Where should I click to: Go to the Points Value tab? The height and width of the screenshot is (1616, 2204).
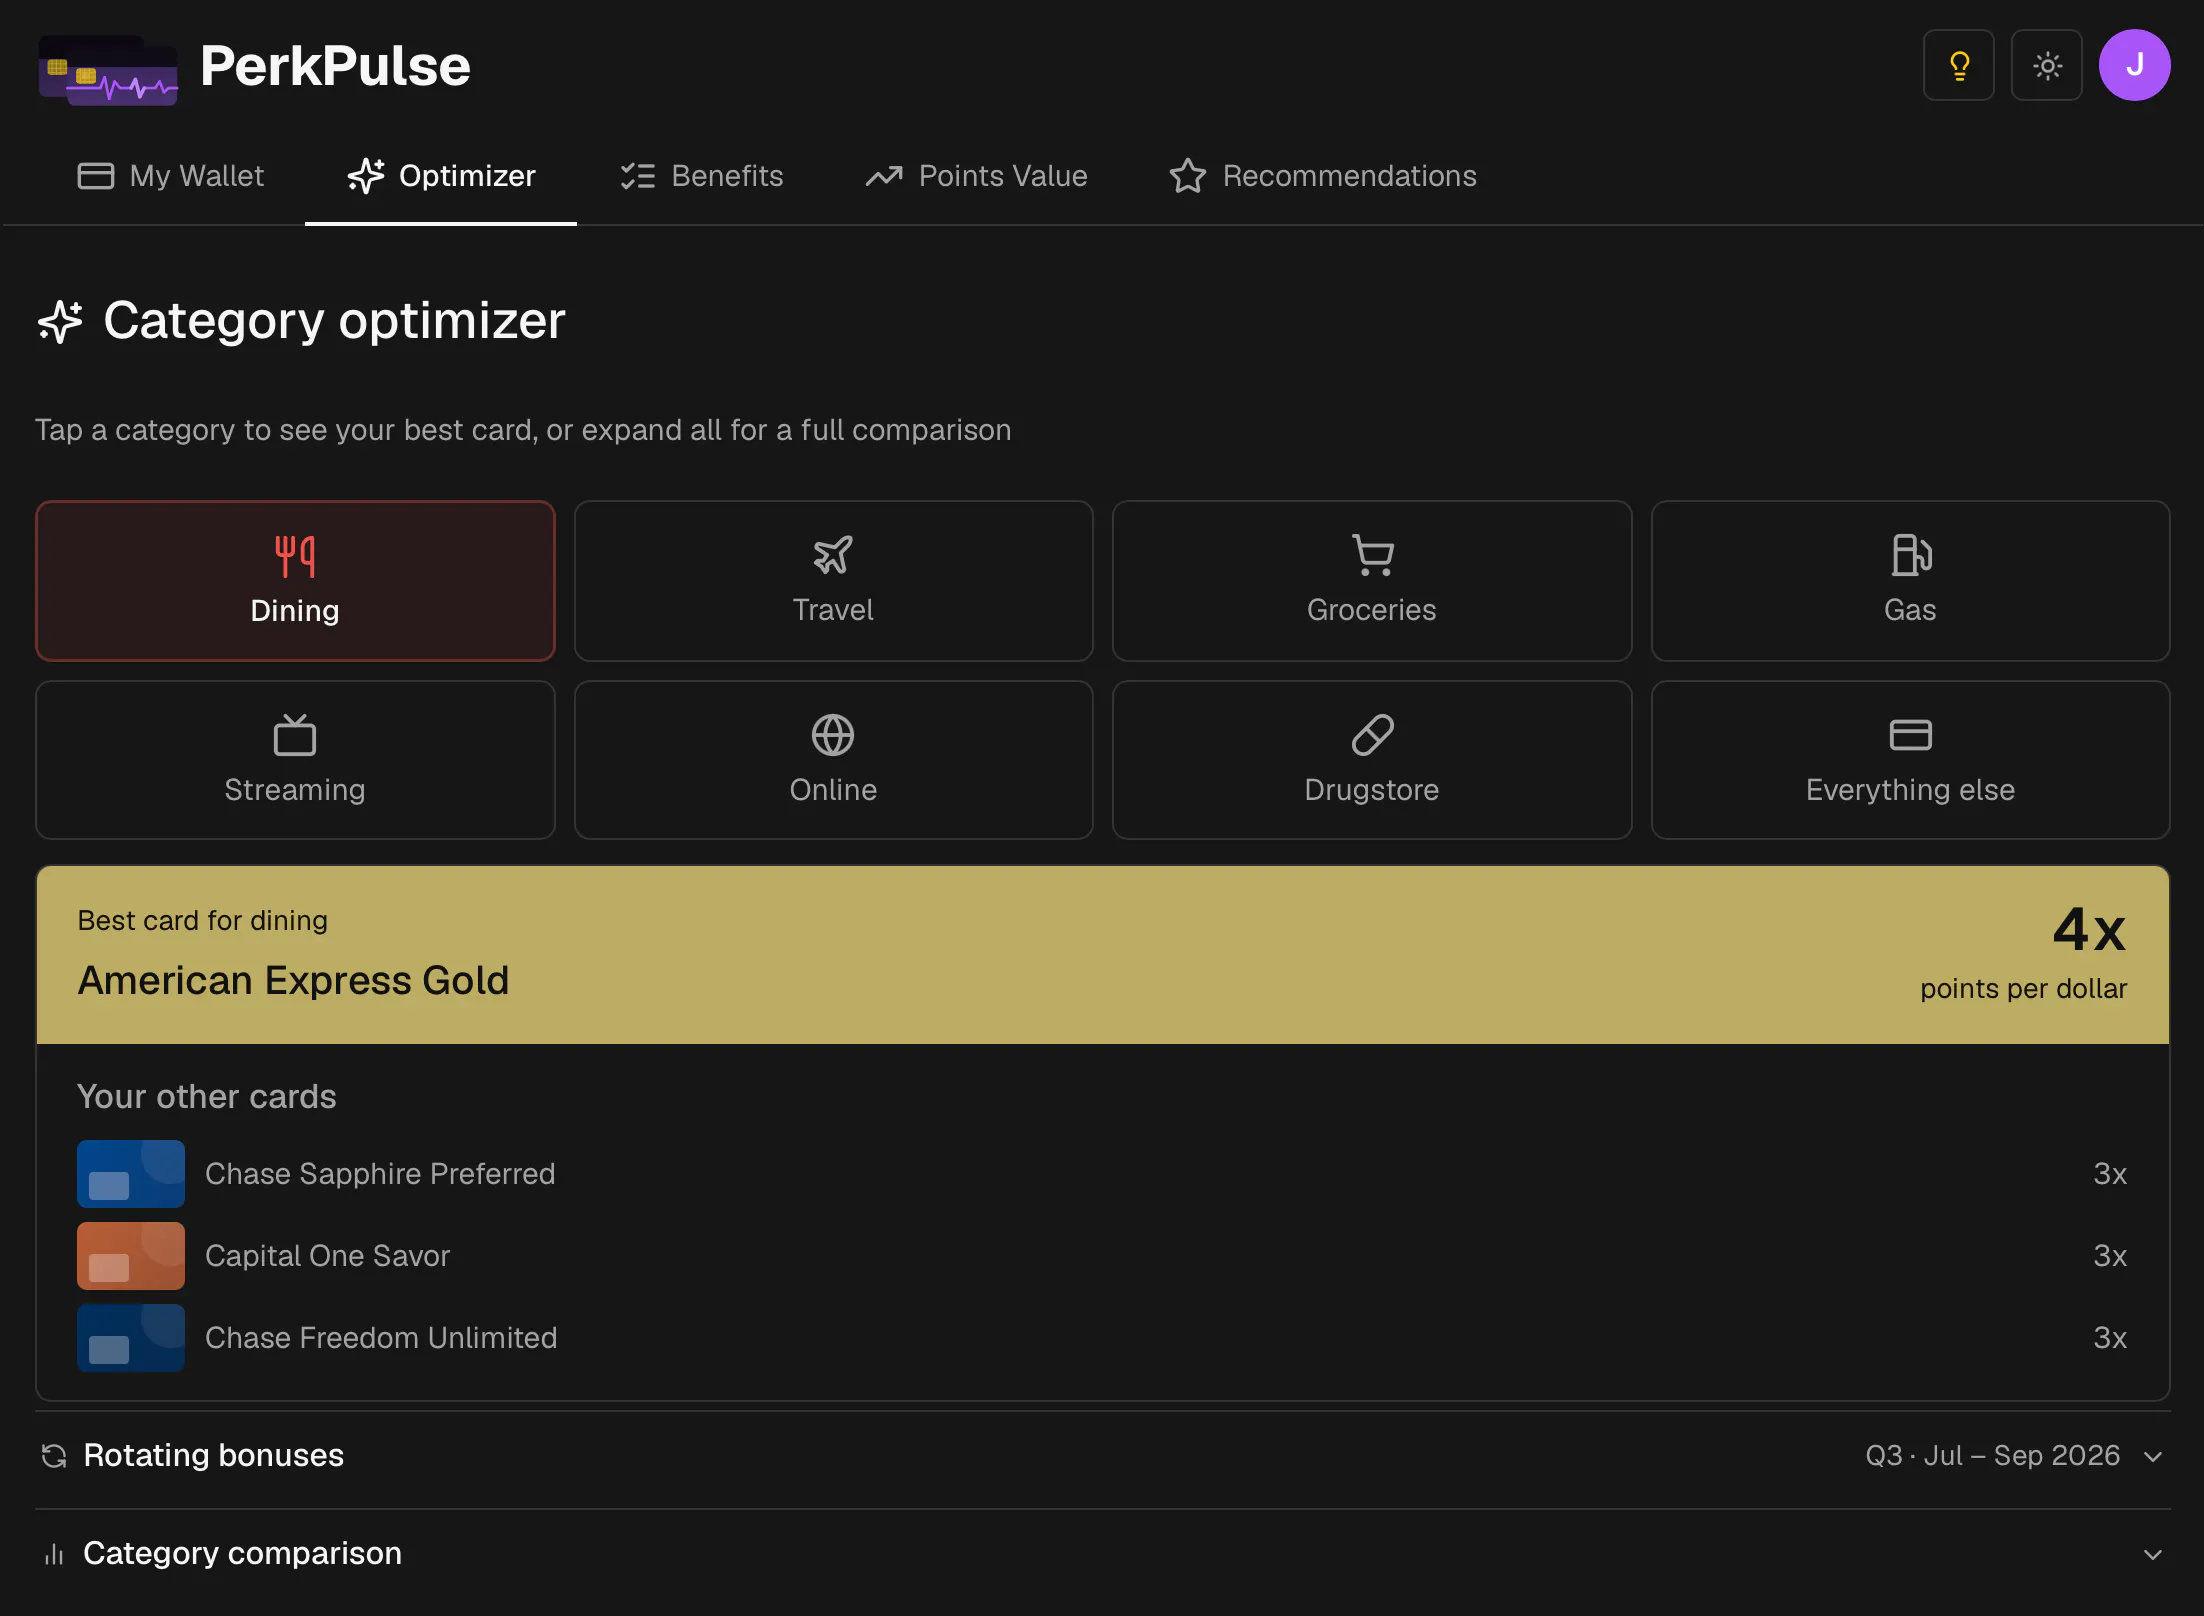977,176
